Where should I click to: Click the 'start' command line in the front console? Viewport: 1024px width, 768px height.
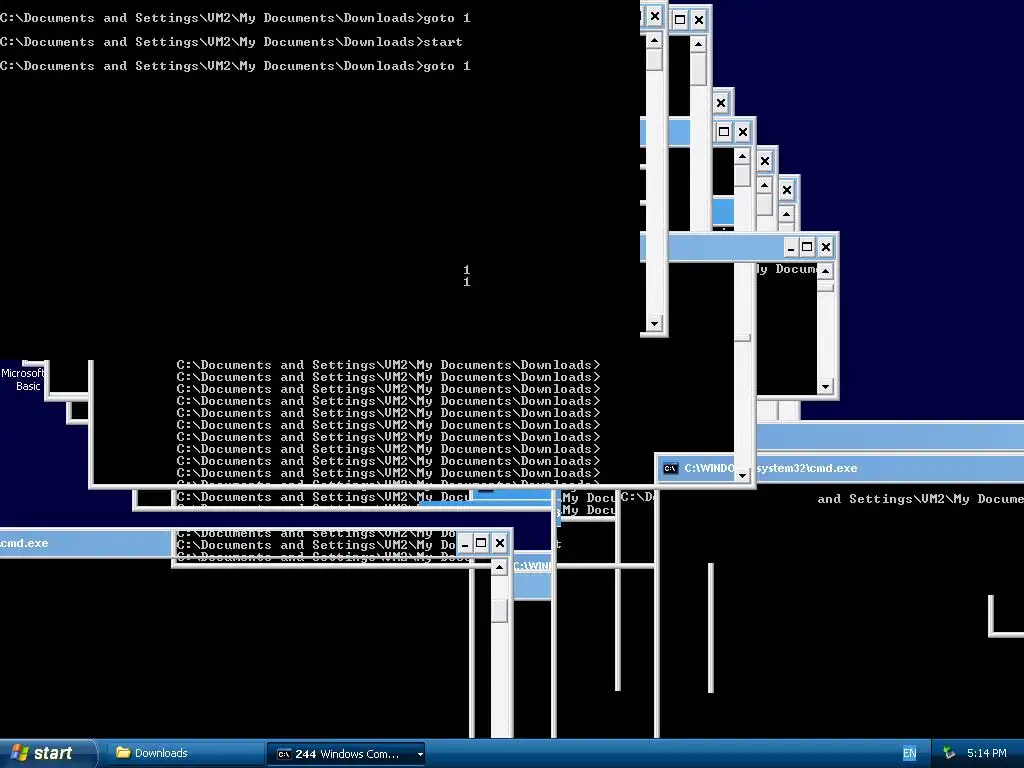pyautogui.click(x=443, y=42)
